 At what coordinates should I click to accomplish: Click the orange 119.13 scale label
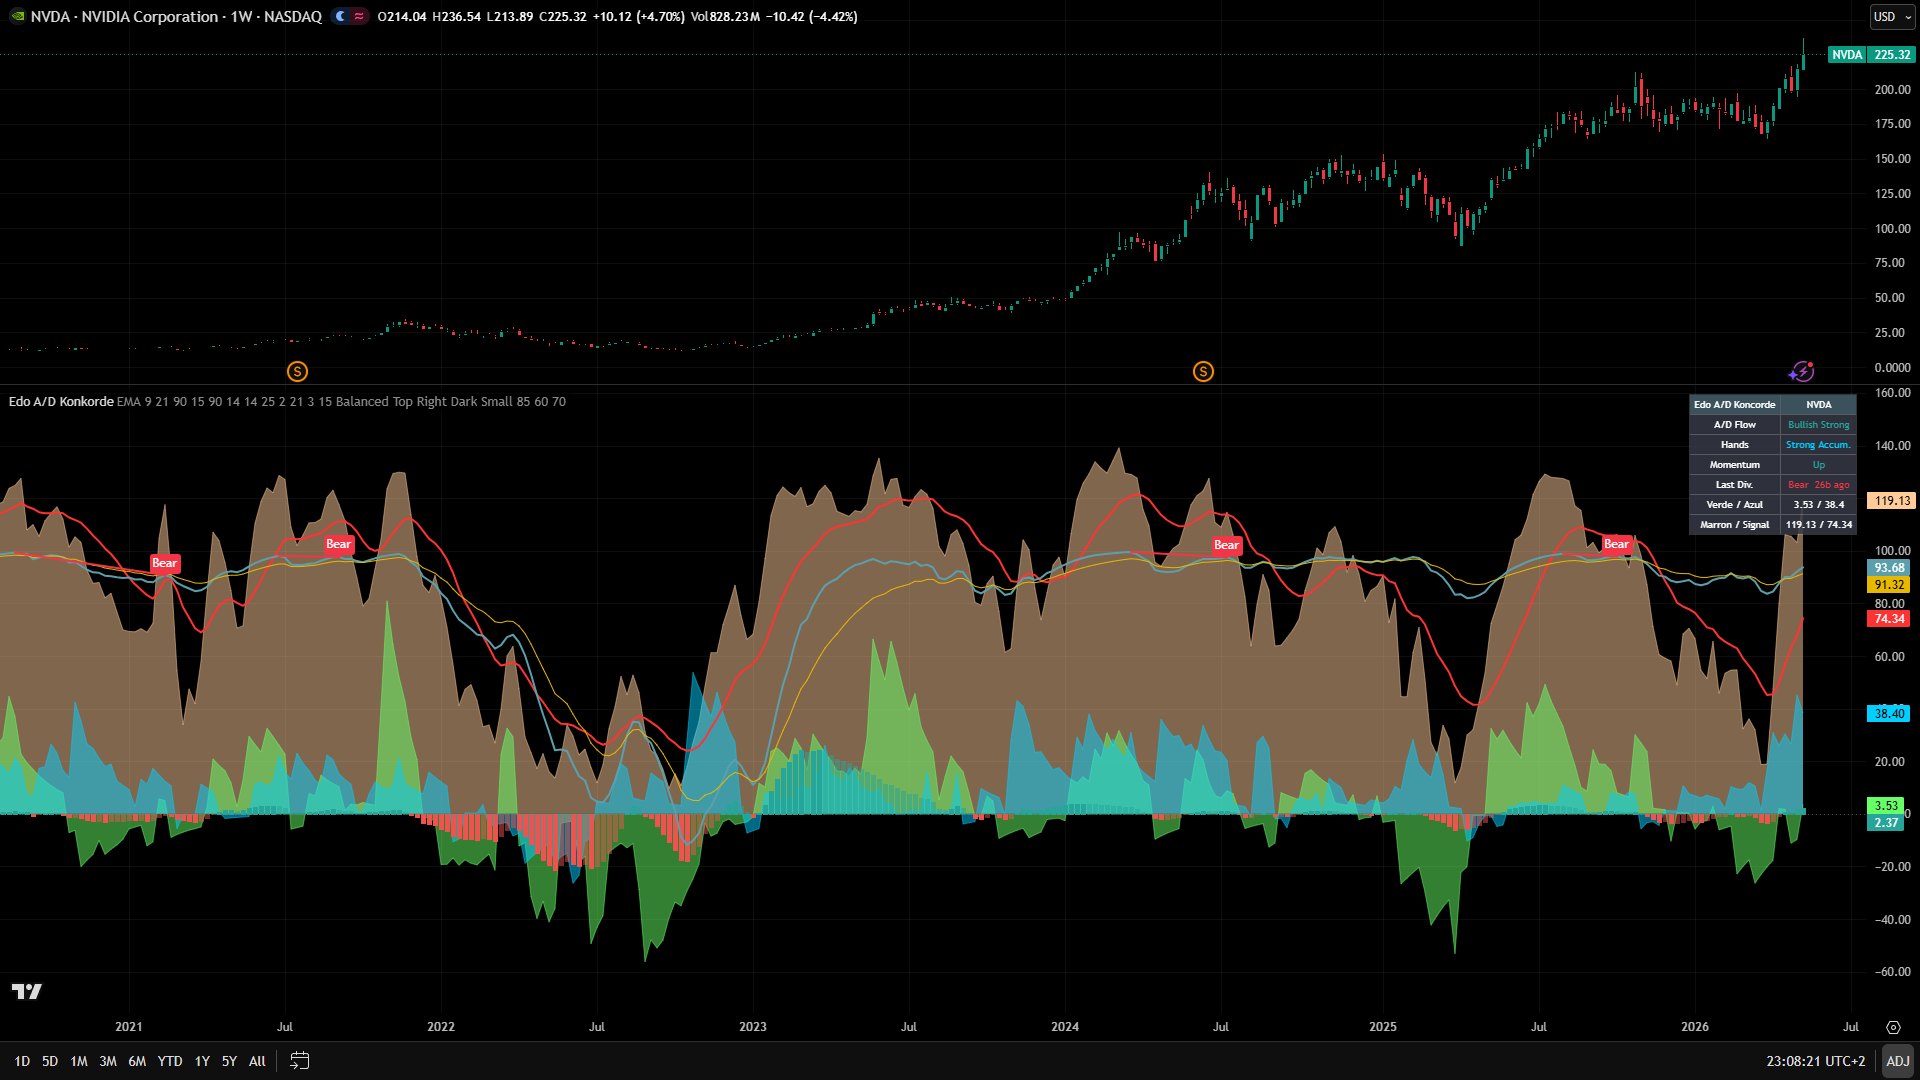click(1892, 501)
